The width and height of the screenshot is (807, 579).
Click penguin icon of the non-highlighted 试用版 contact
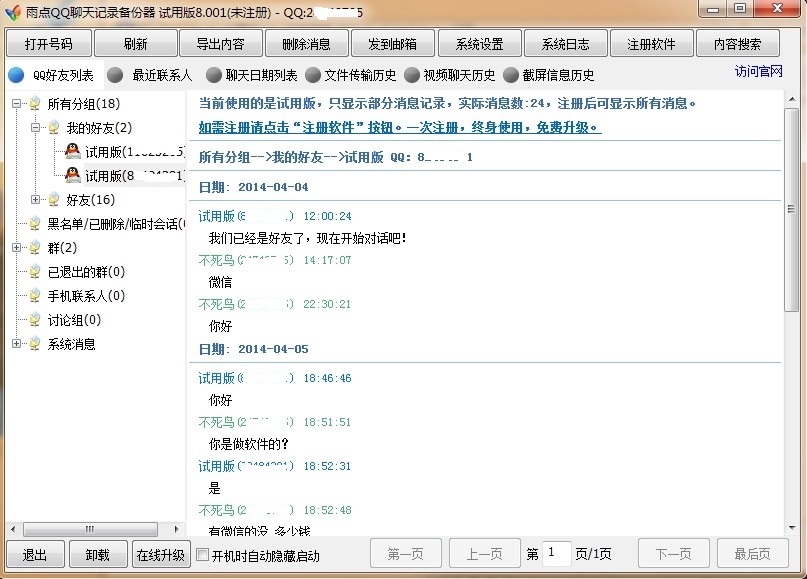pyautogui.click(x=72, y=152)
